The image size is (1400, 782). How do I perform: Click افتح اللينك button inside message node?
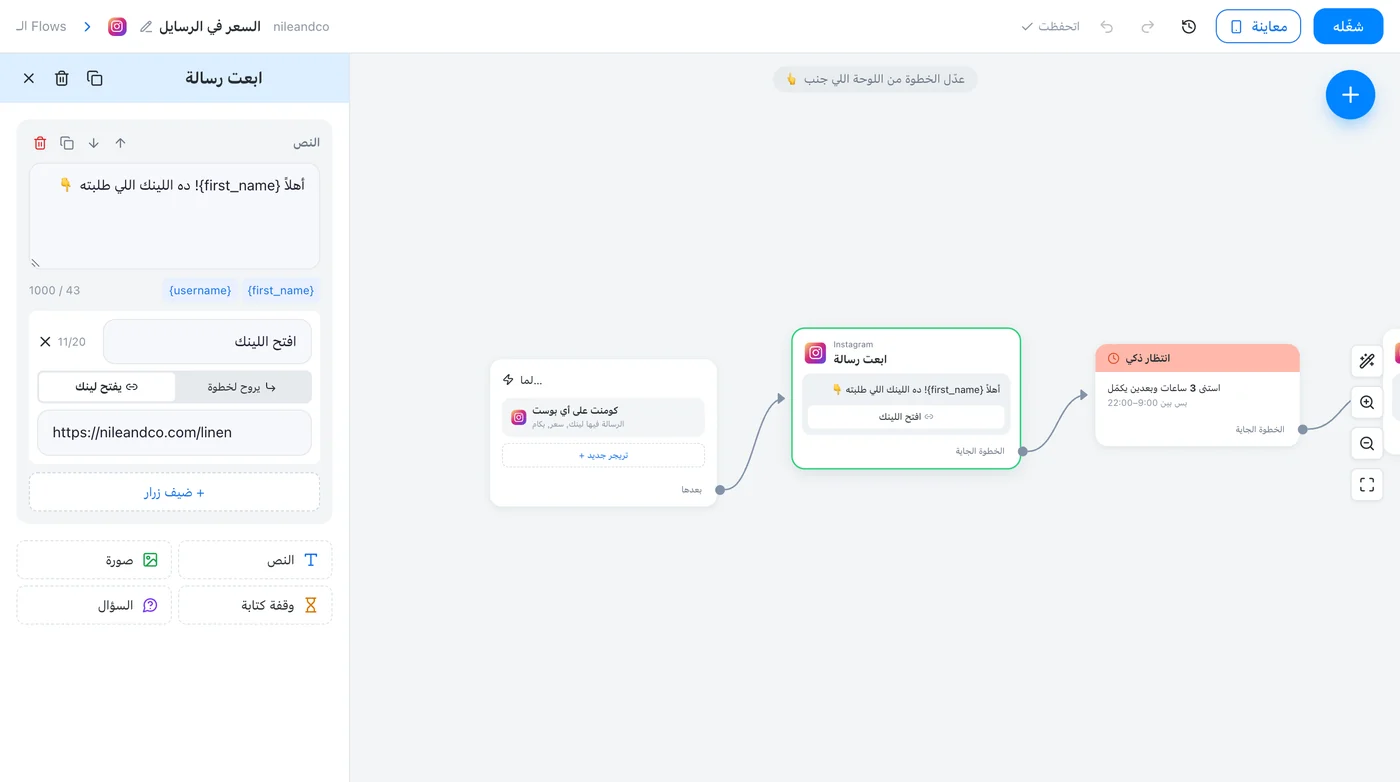point(906,417)
